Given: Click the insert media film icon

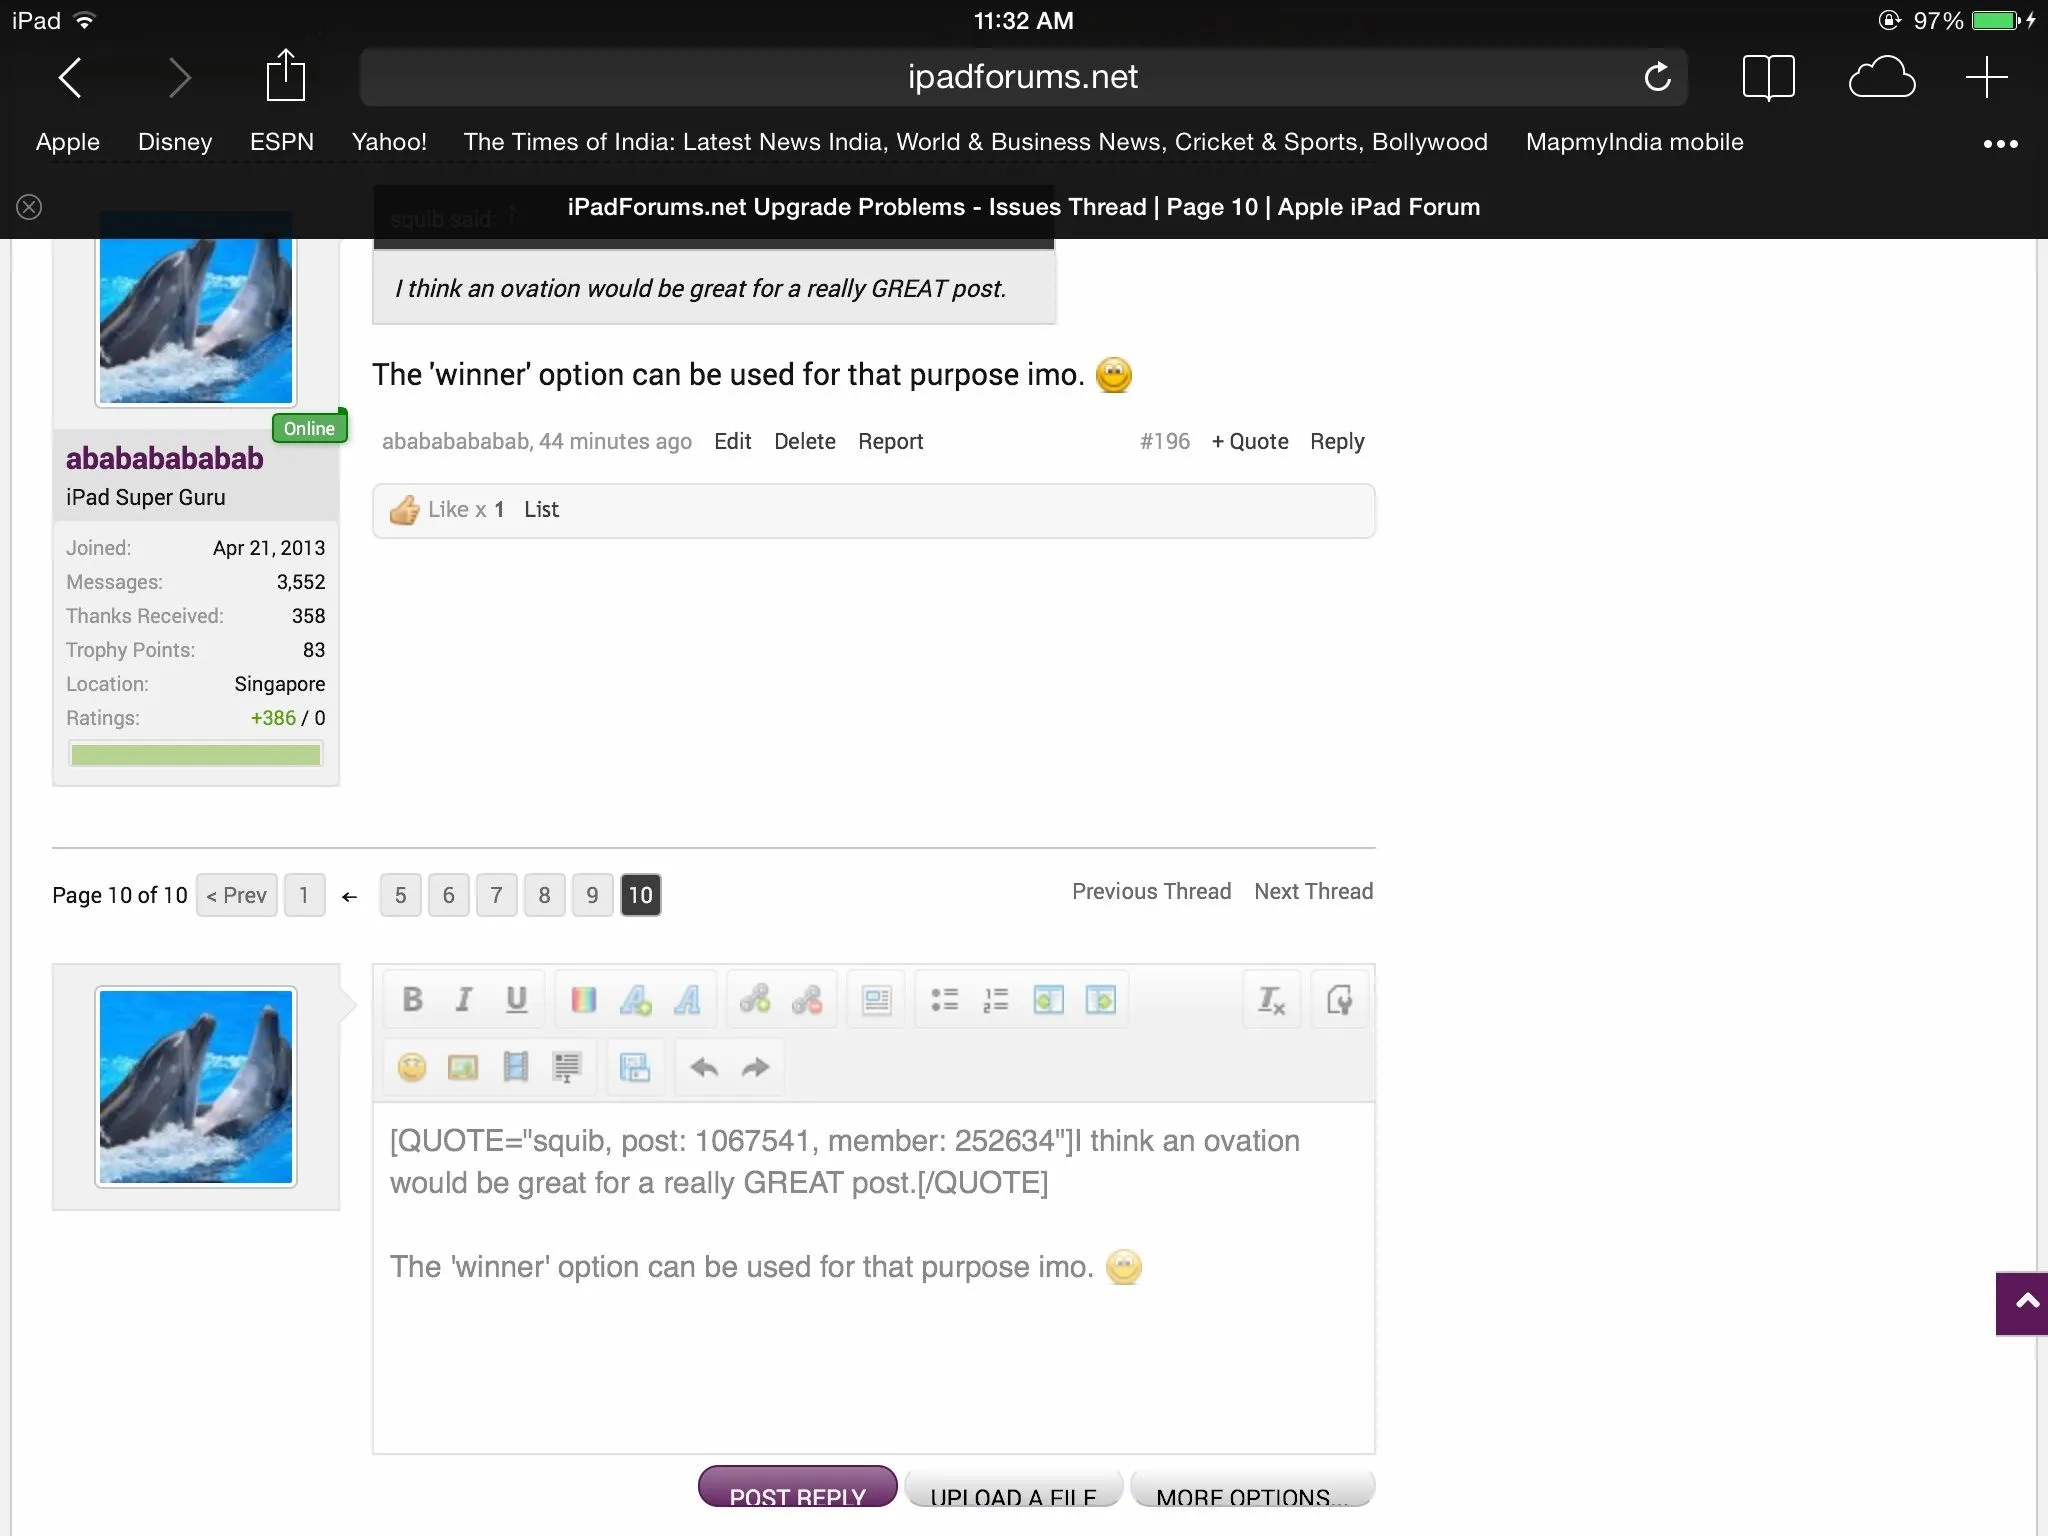Looking at the screenshot, I should tap(516, 1067).
